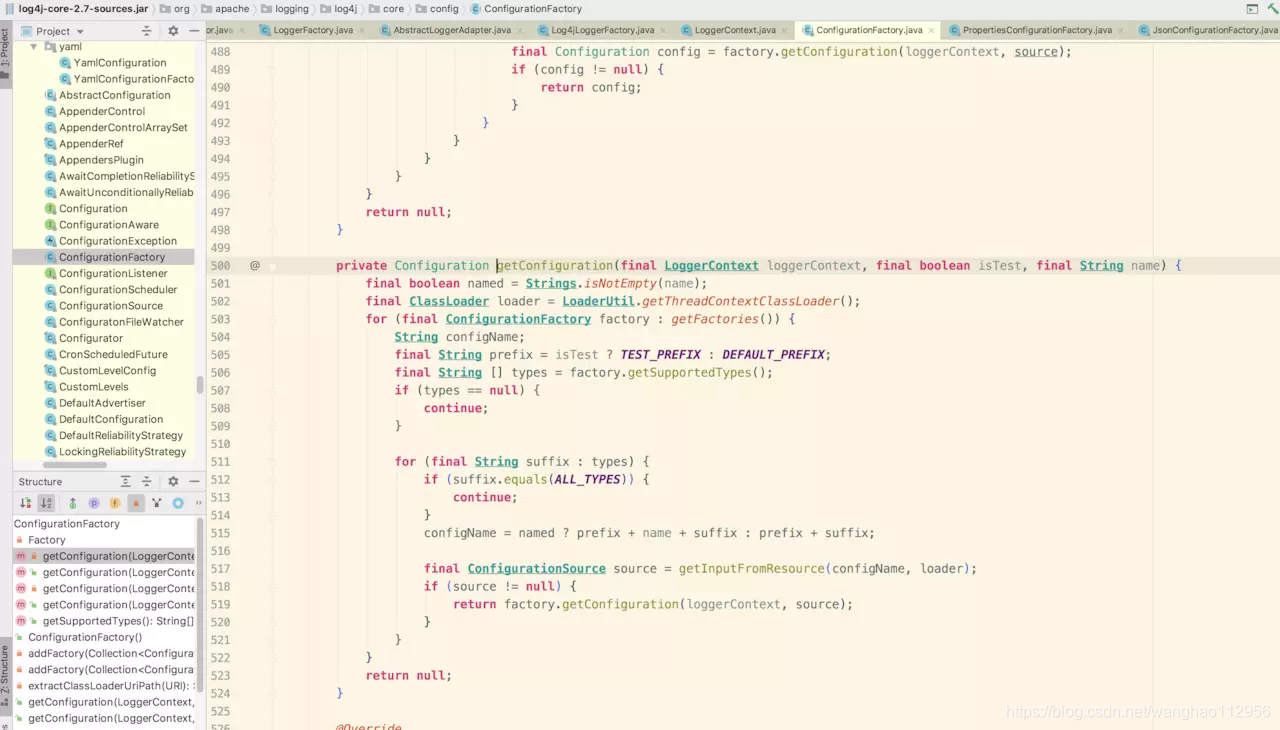Toggle sort by visibility in Structure
The width and height of the screenshot is (1280, 730).
(x=26, y=503)
